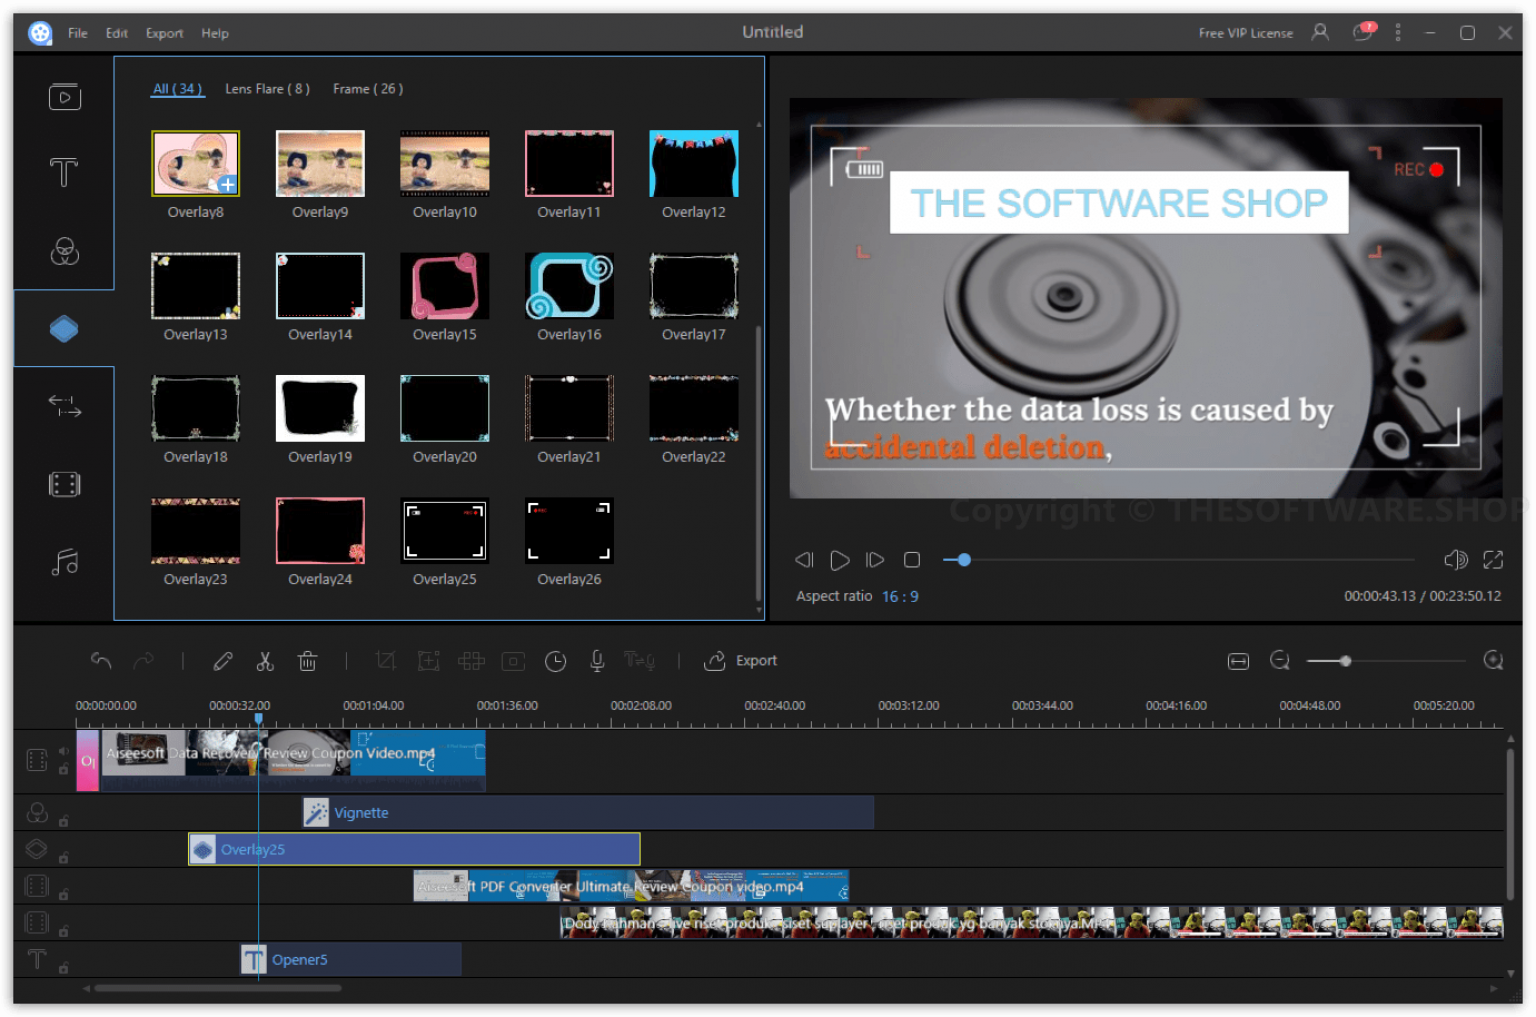Open the more options vertical dots menu
The height and width of the screenshot is (1017, 1536).
click(1398, 33)
